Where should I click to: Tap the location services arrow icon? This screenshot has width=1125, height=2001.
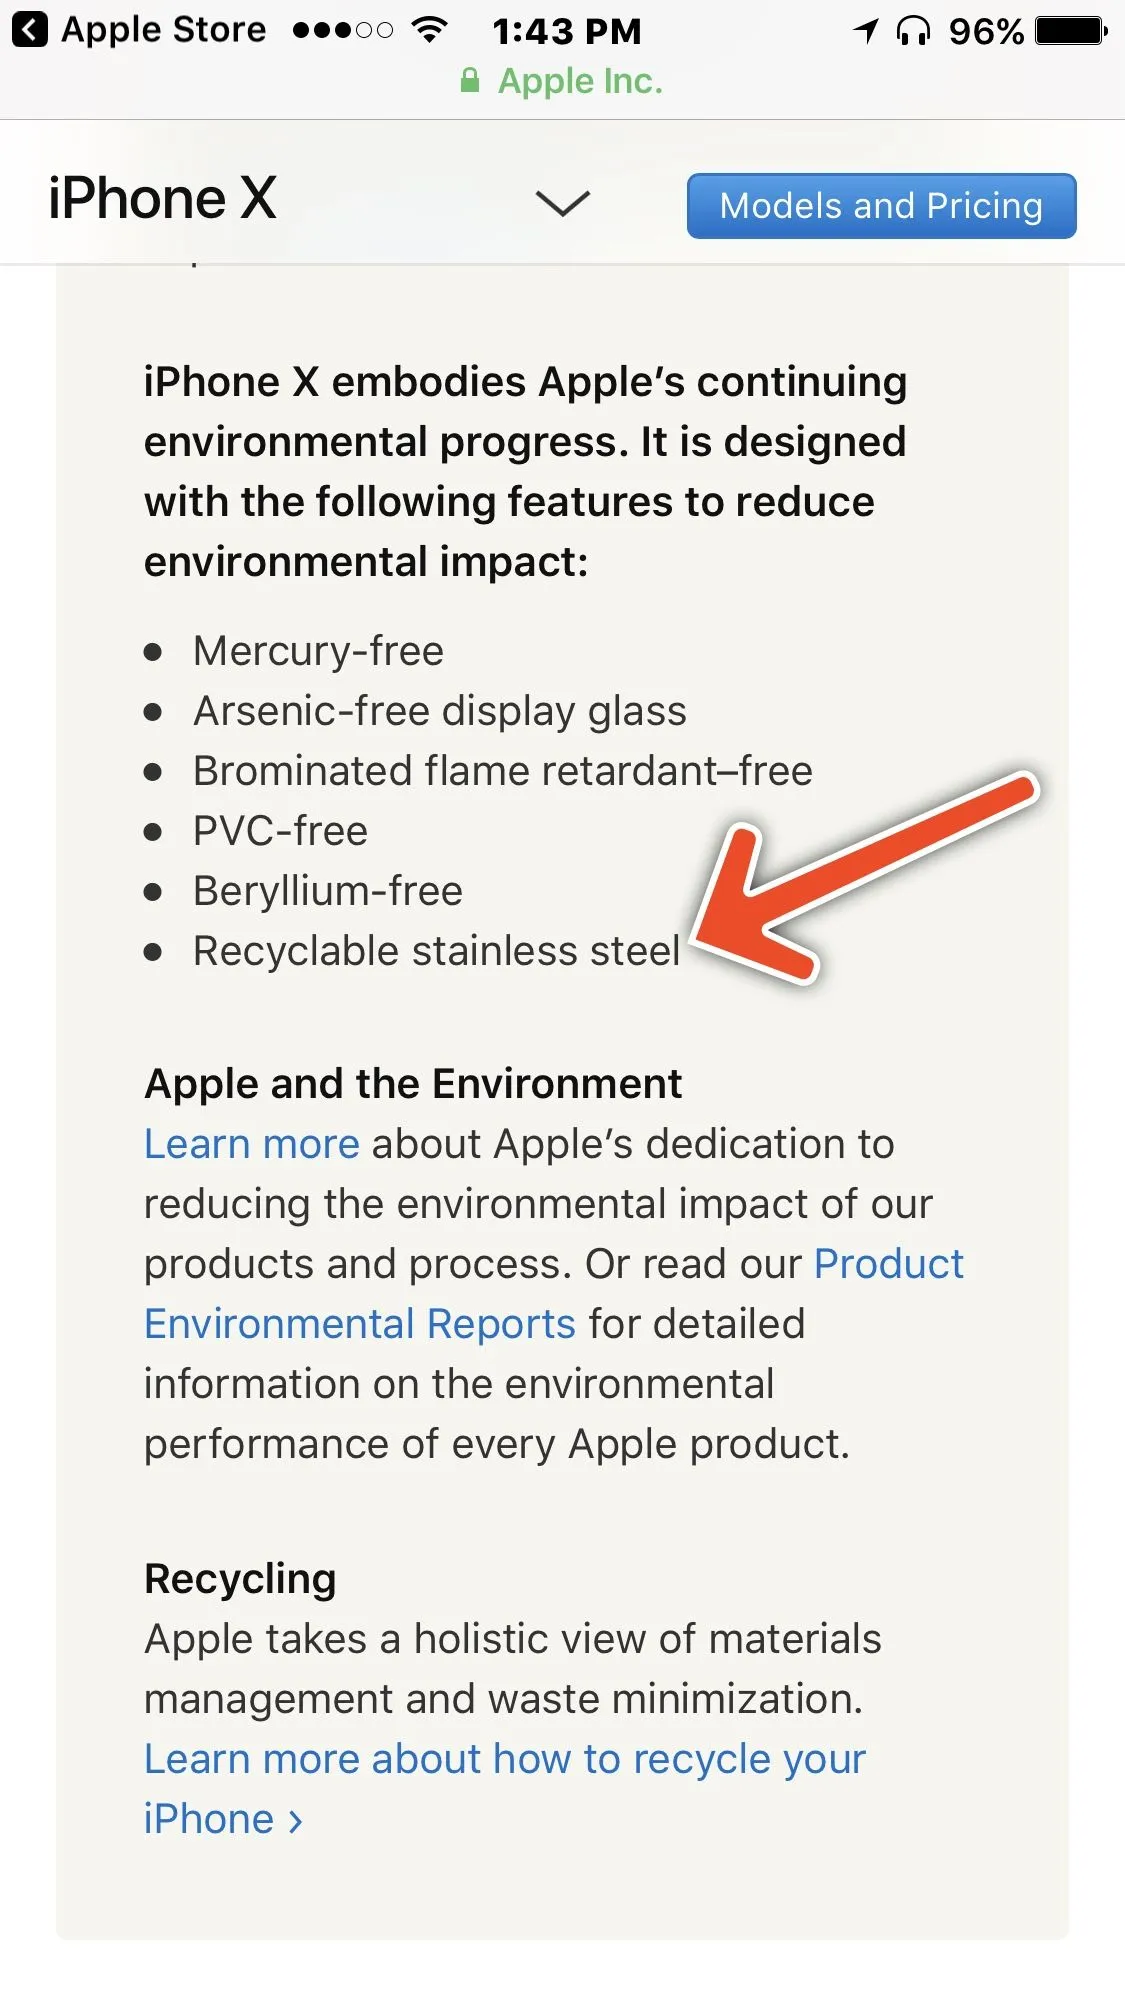coord(866,30)
